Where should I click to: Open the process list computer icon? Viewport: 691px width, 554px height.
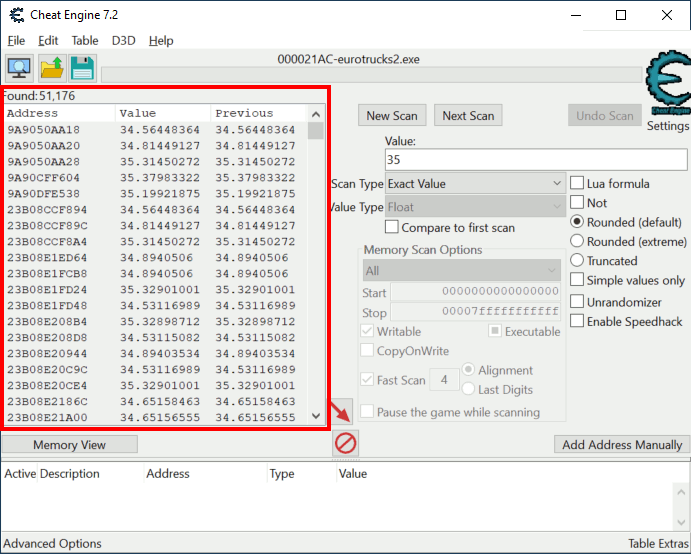pos(19,69)
